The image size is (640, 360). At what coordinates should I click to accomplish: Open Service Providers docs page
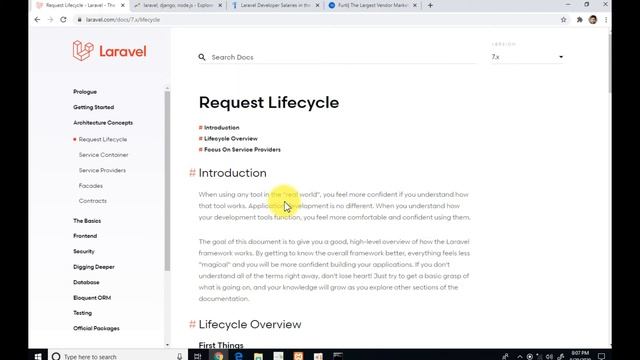[102, 171]
